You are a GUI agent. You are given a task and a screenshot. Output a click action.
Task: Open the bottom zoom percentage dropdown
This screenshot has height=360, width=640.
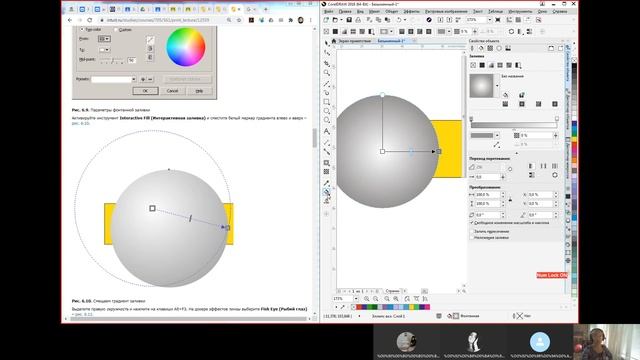coord(356,299)
